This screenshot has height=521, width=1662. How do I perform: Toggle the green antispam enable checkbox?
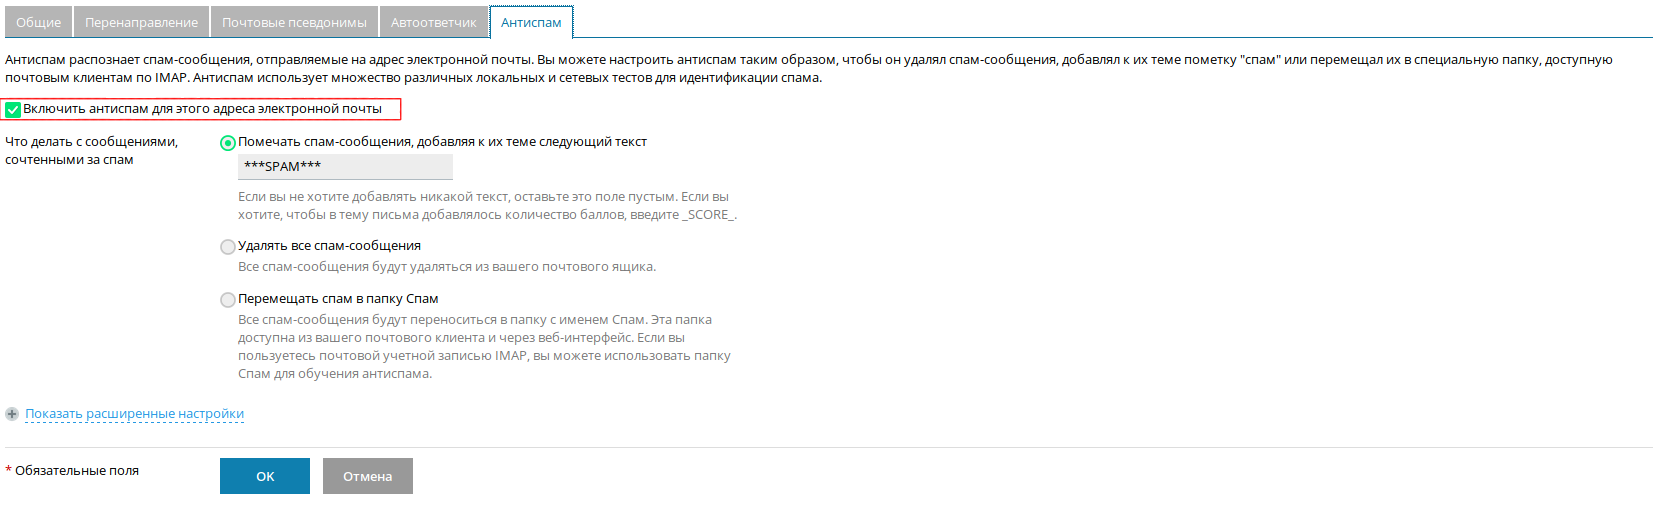(13, 110)
